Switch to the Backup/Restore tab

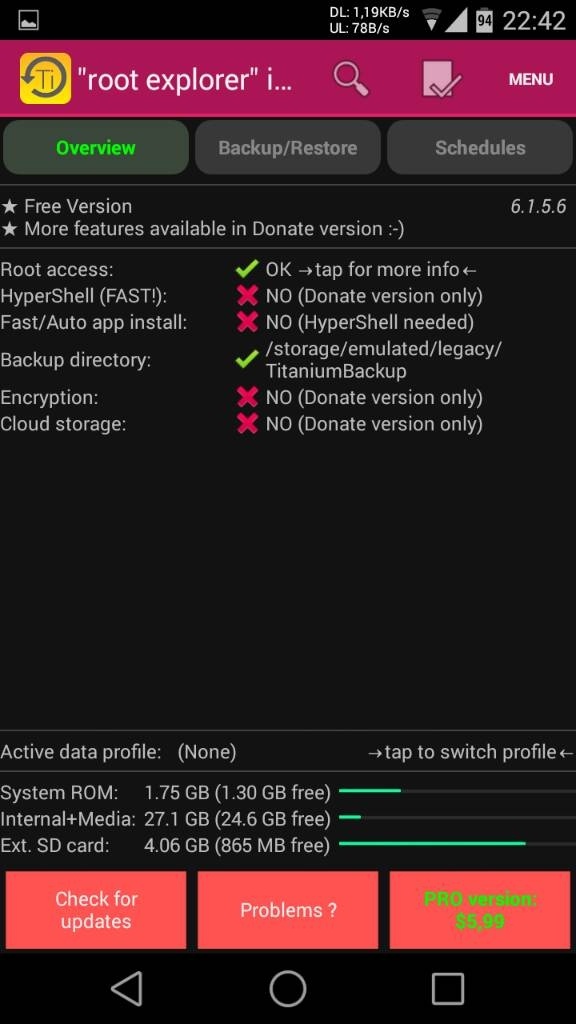pos(287,148)
